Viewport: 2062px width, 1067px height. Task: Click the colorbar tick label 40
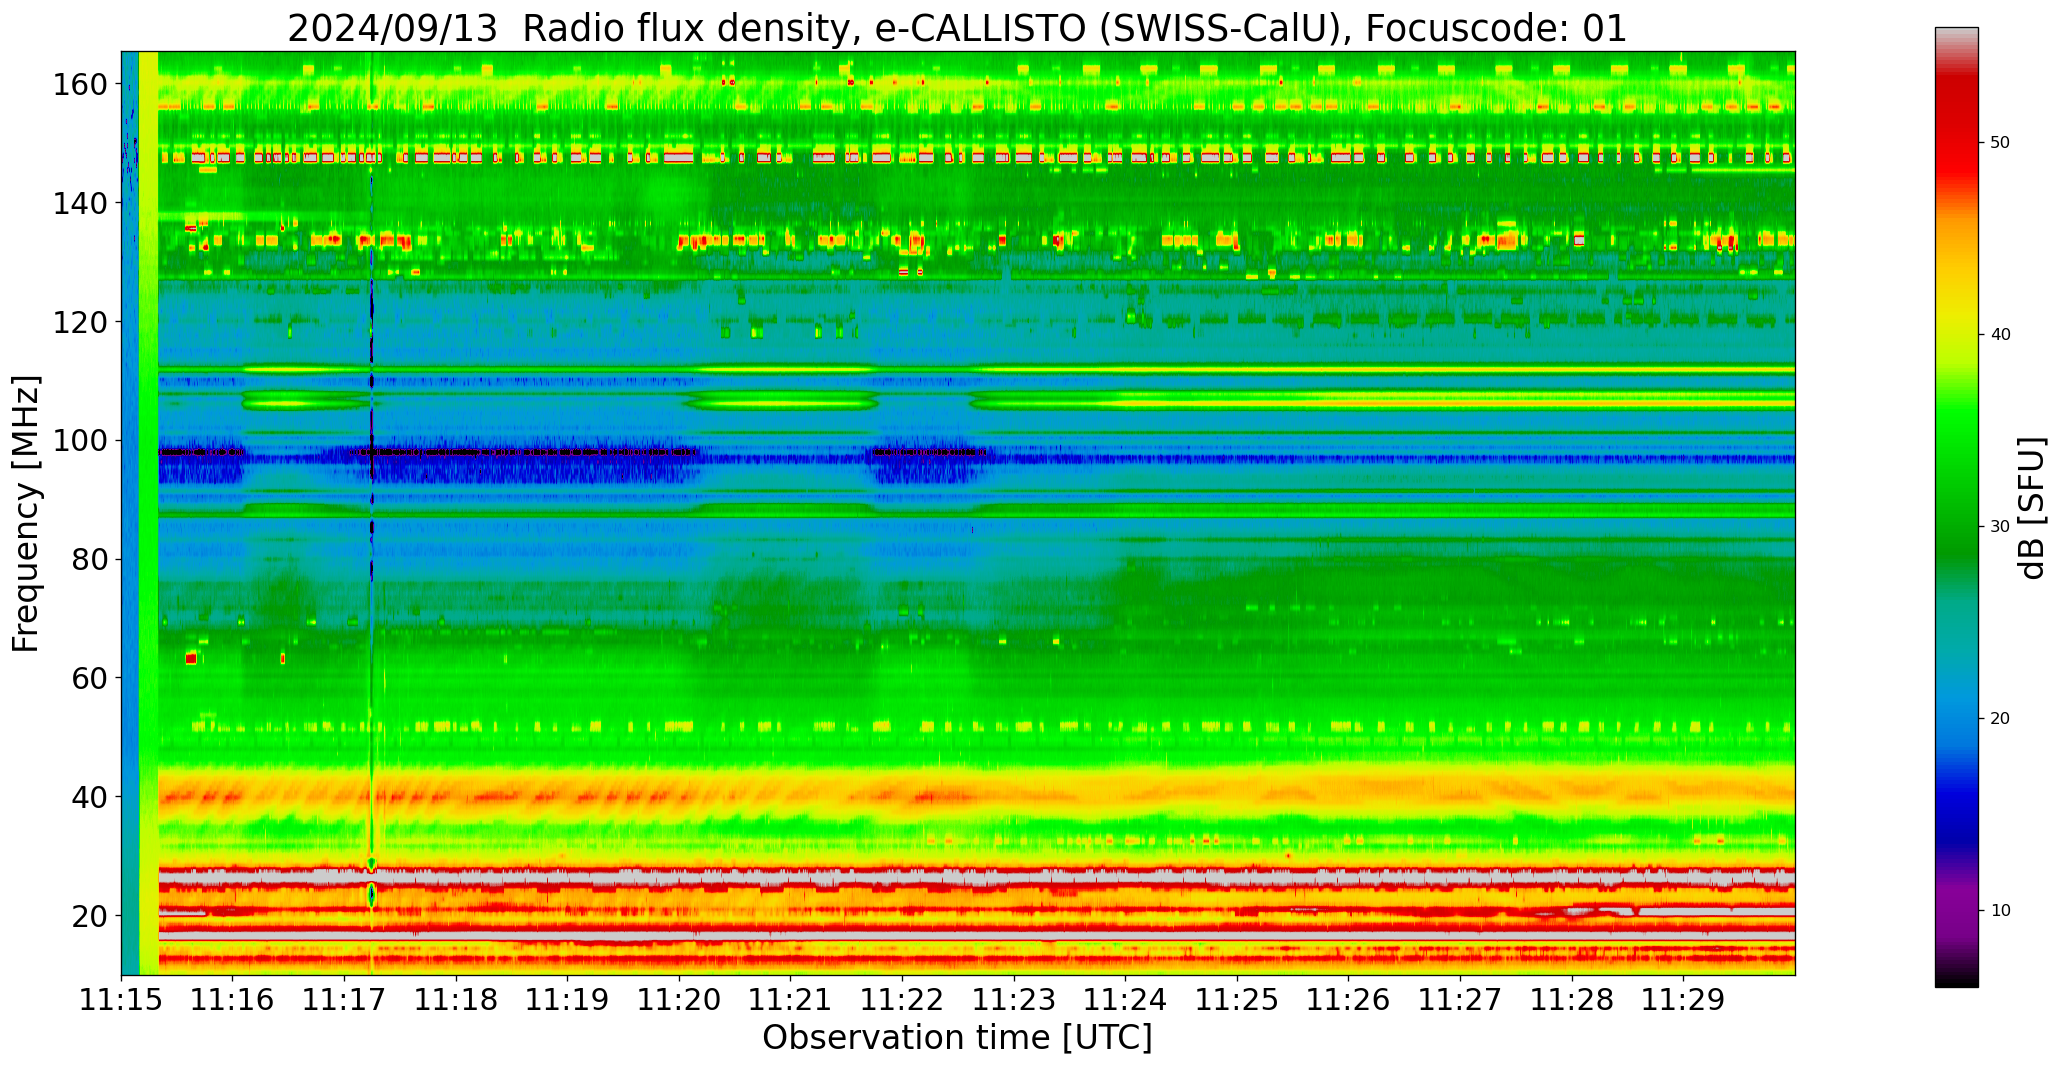click(2000, 334)
